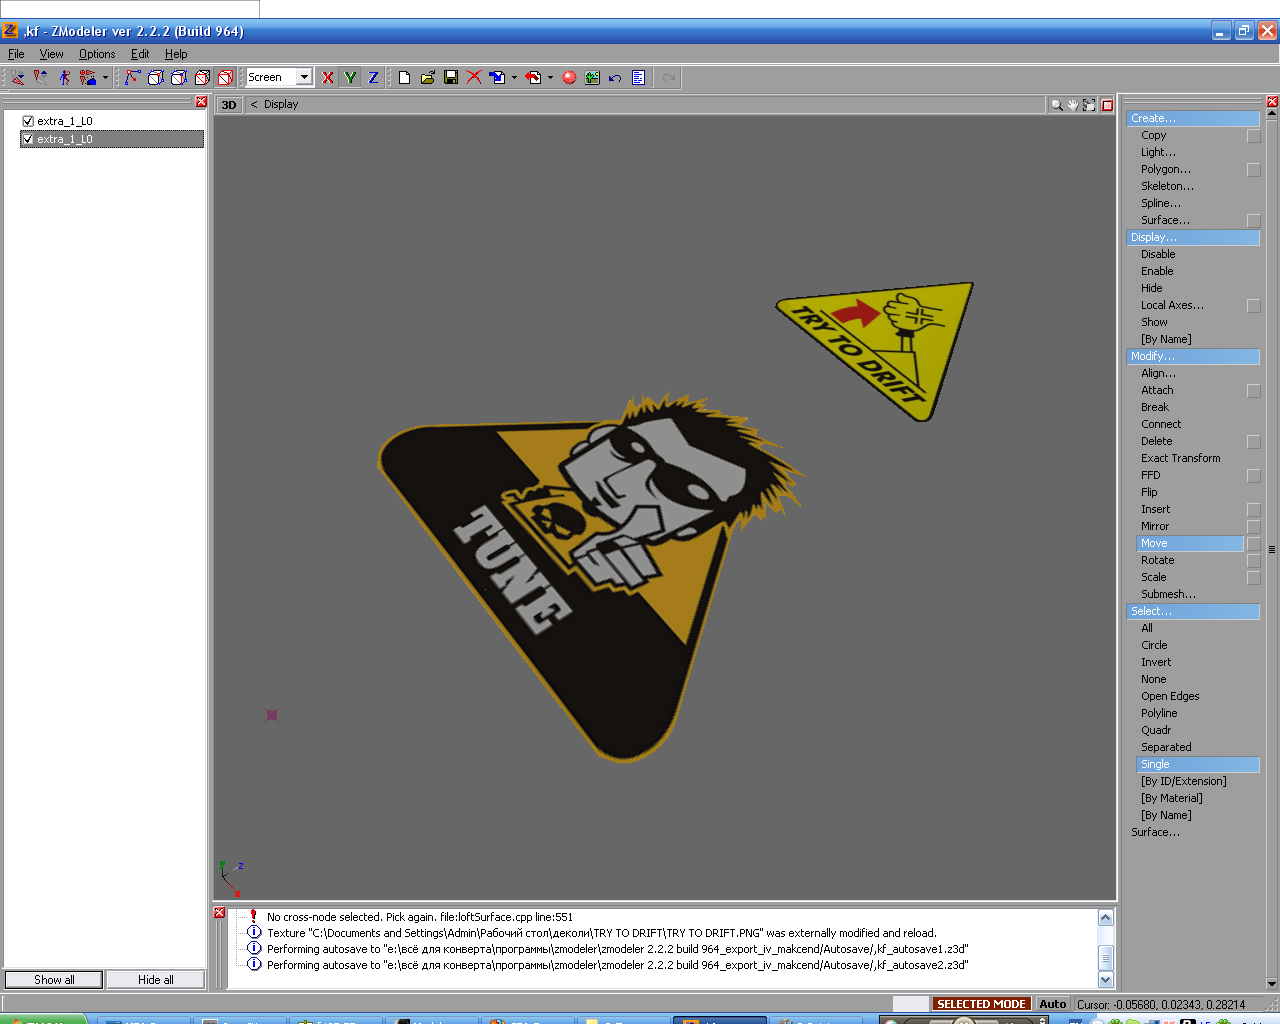Screen dimensions: 1280x1024
Task: Create new scene with blank page icon
Action: pos(405,78)
